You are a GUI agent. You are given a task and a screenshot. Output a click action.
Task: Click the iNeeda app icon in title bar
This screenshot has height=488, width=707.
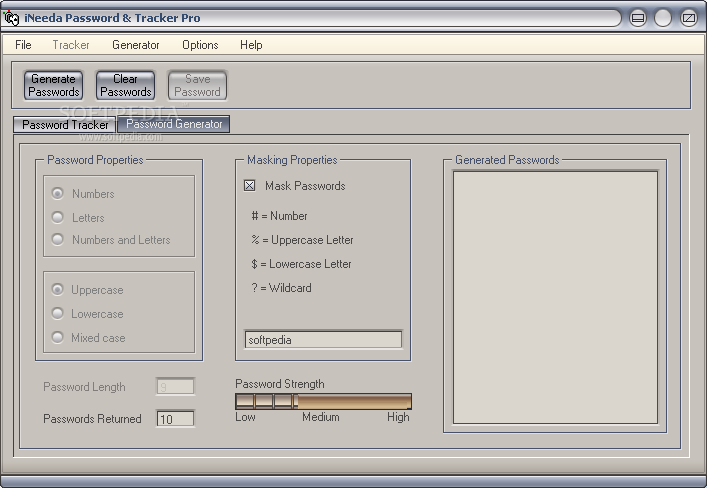tap(11, 18)
